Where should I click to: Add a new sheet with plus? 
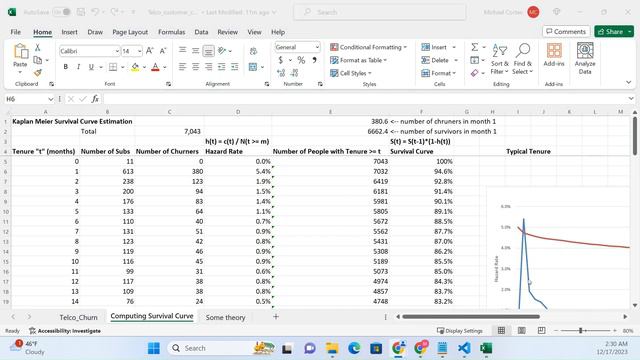click(276, 317)
